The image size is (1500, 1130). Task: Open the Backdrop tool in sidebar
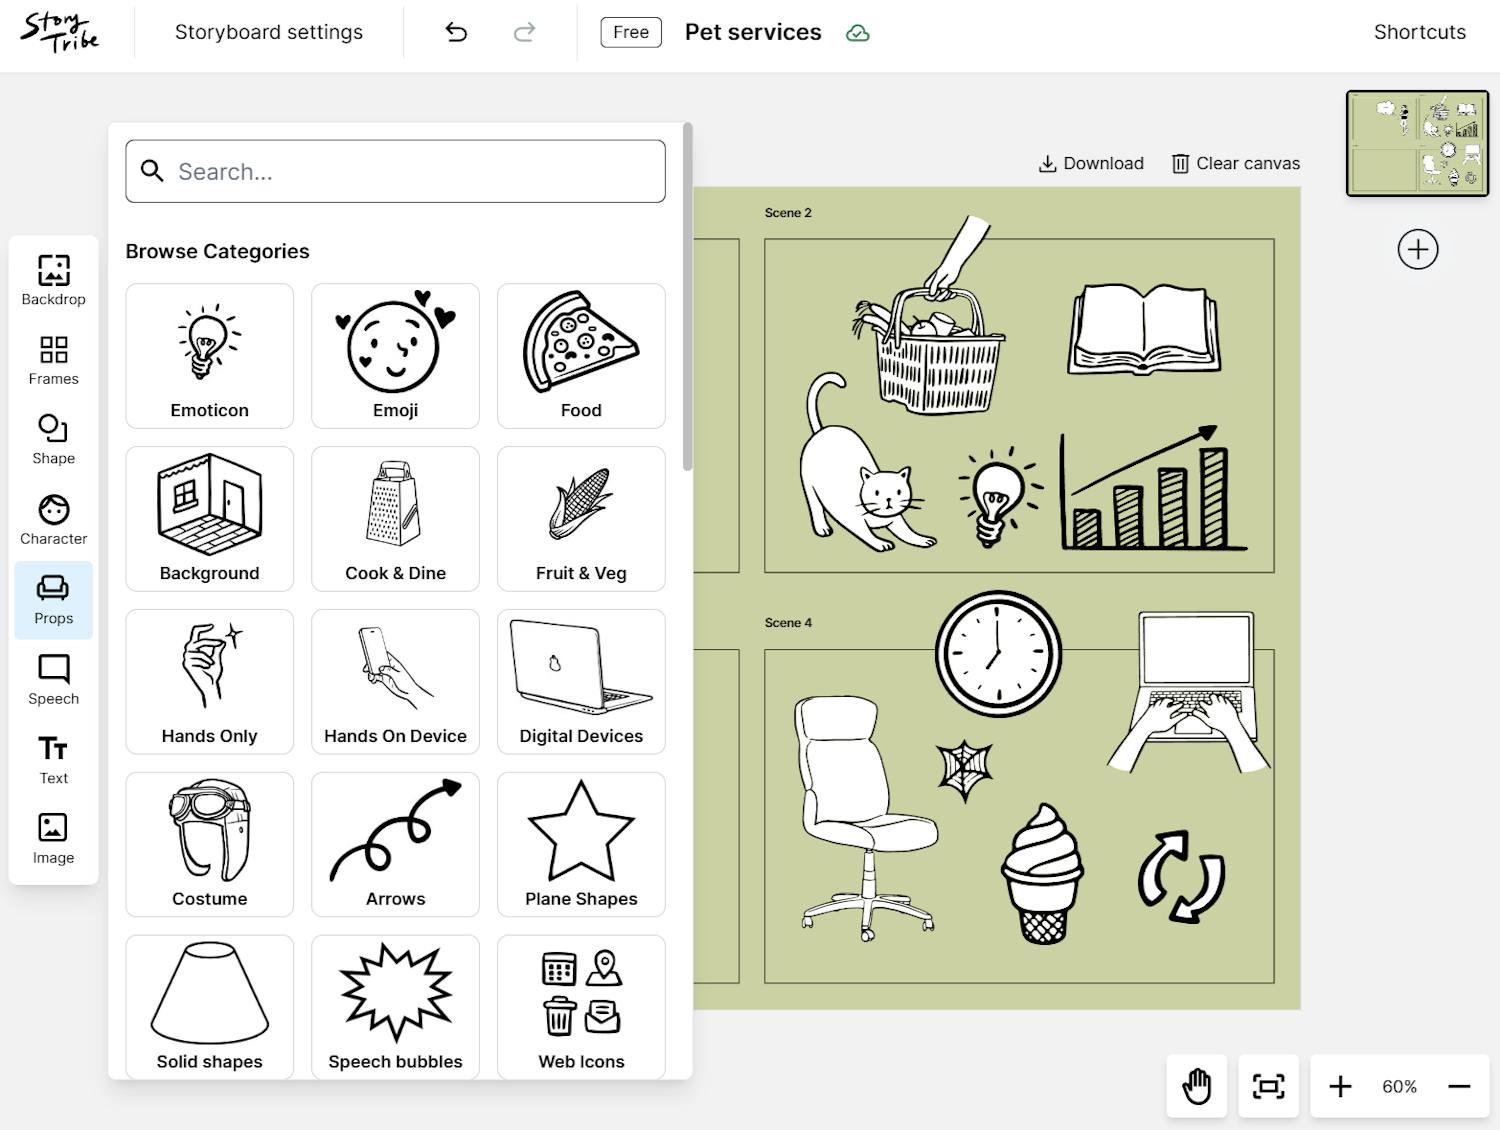tap(53, 280)
